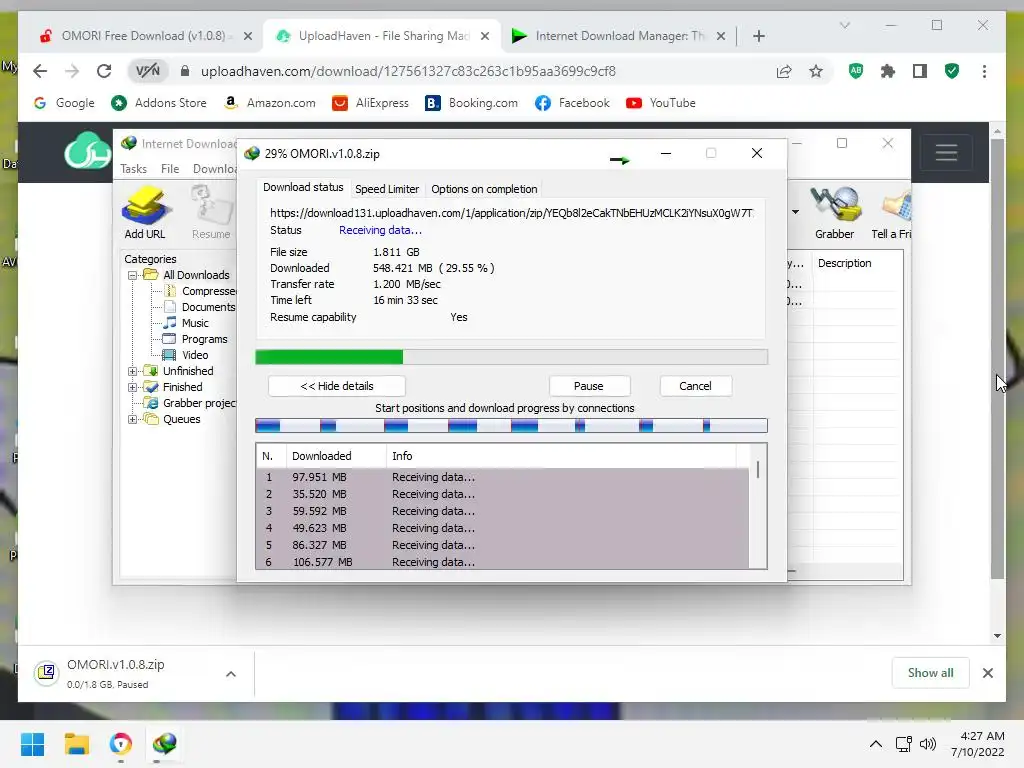Click the share page icon in address bar
Viewport: 1024px width, 768px height.
[784, 71]
